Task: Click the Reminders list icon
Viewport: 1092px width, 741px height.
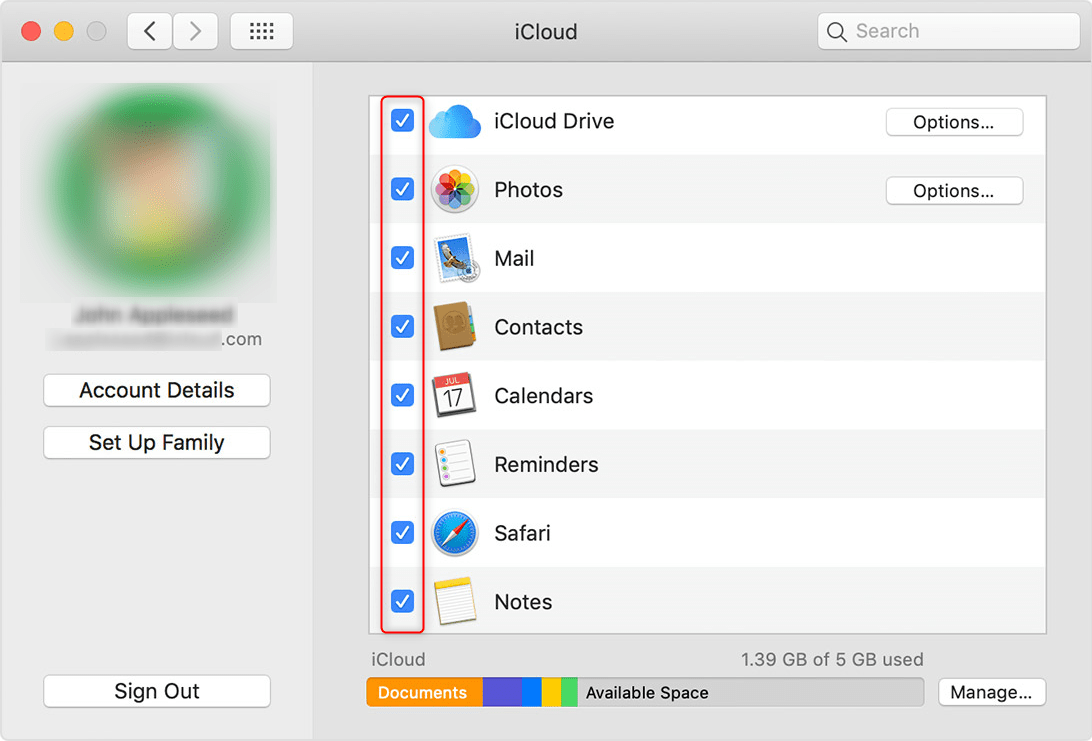Action: (455, 463)
